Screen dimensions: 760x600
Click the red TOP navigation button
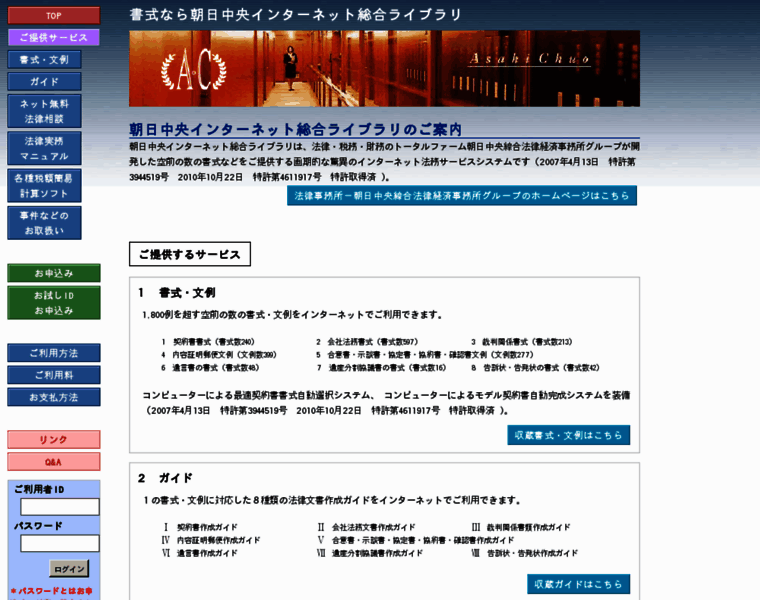[x=54, y=16]
